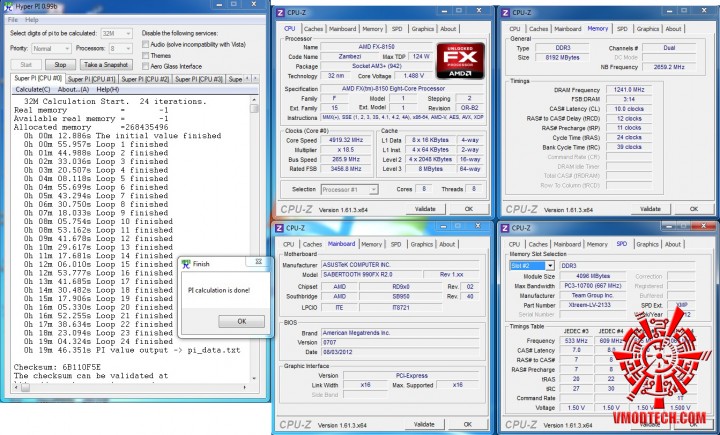Click Validate in CPU tab CPU-Z window
The width and height of the screenshot is (720, 435).
tap(425, 209)
